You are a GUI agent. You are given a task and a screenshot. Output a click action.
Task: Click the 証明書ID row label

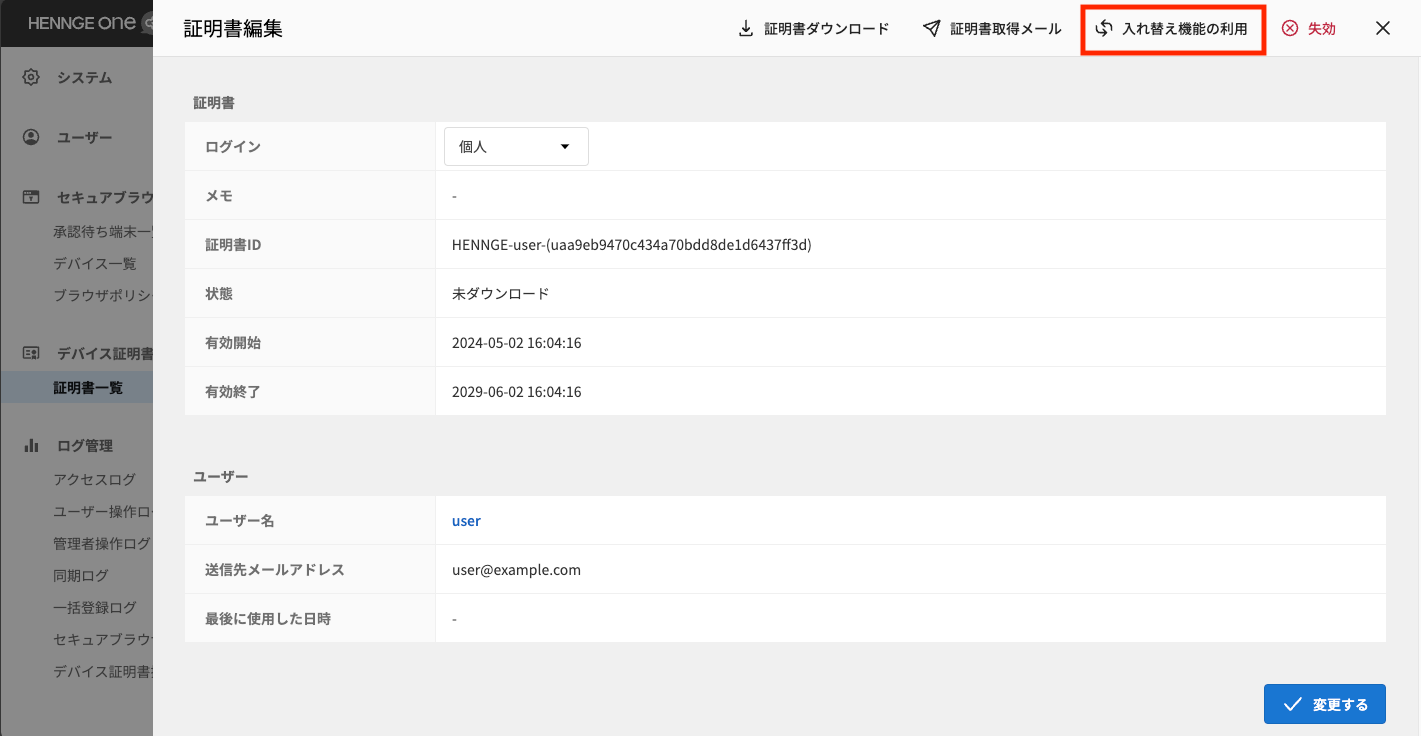[233, 245]
